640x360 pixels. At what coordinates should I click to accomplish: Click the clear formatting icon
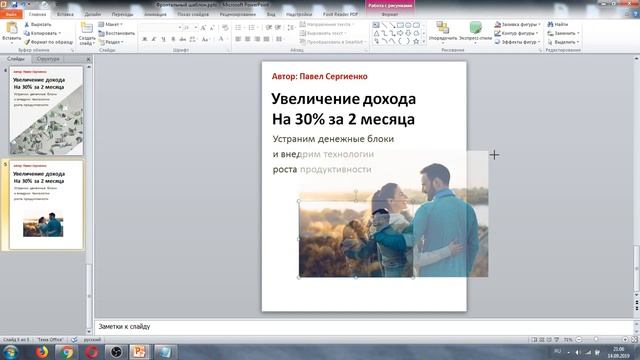(225, 27)
